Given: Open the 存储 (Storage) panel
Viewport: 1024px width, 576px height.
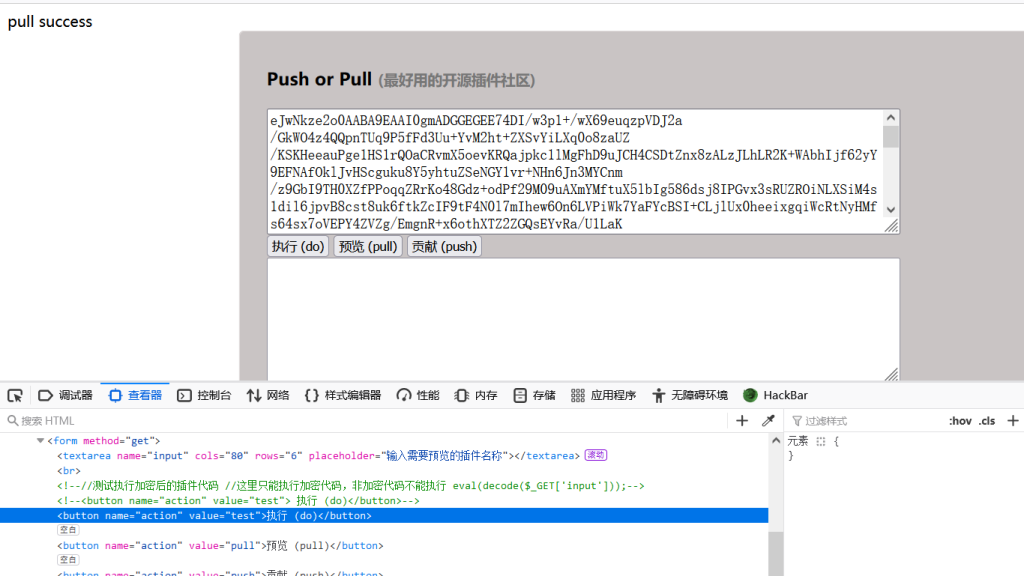Looking at the screenshot, I should 534,395.
